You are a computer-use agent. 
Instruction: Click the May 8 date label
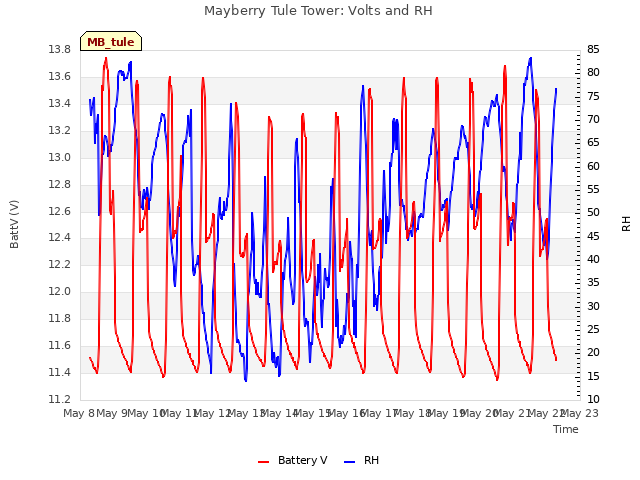[79, 413]
